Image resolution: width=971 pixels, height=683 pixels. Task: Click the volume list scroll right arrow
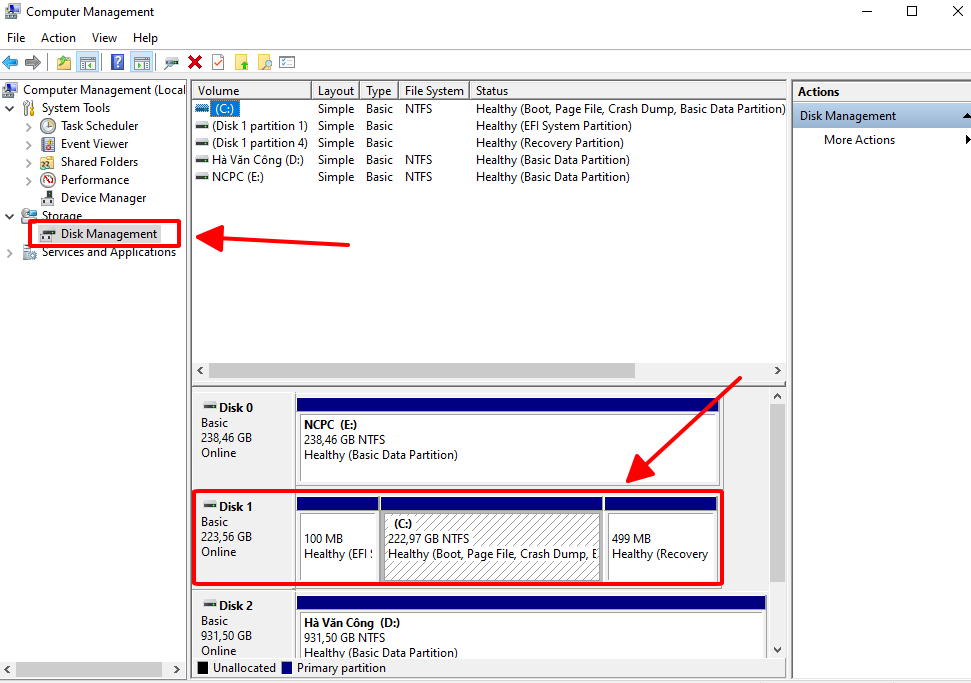pyautogui.click(x=778, y=370)
